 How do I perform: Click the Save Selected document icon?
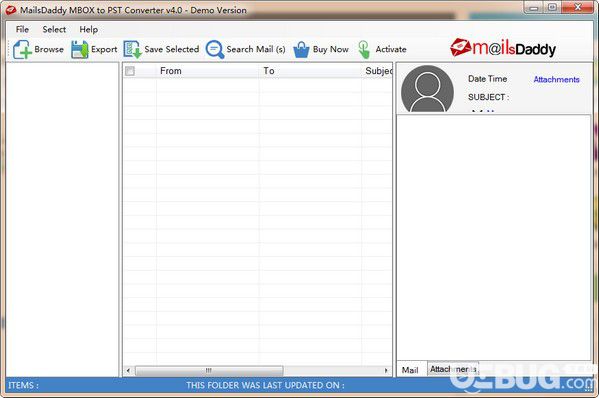point(133,50)
